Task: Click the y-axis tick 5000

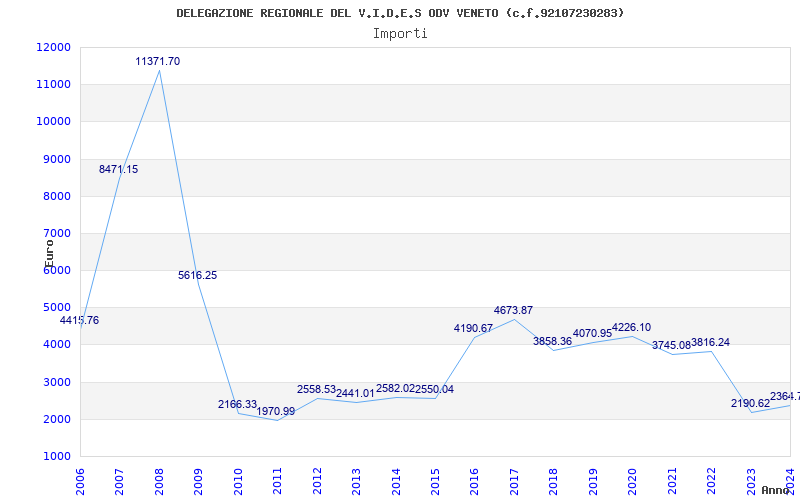Action: pyautogui.click(x=56, y=308)
